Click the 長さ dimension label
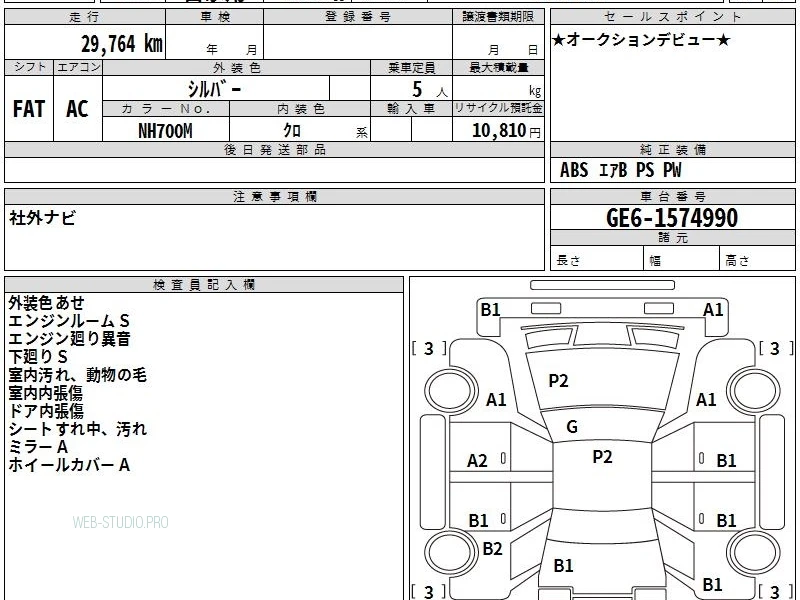Image resolution: width=800 pixels, height=600 pixels. [x=568, y=261]
